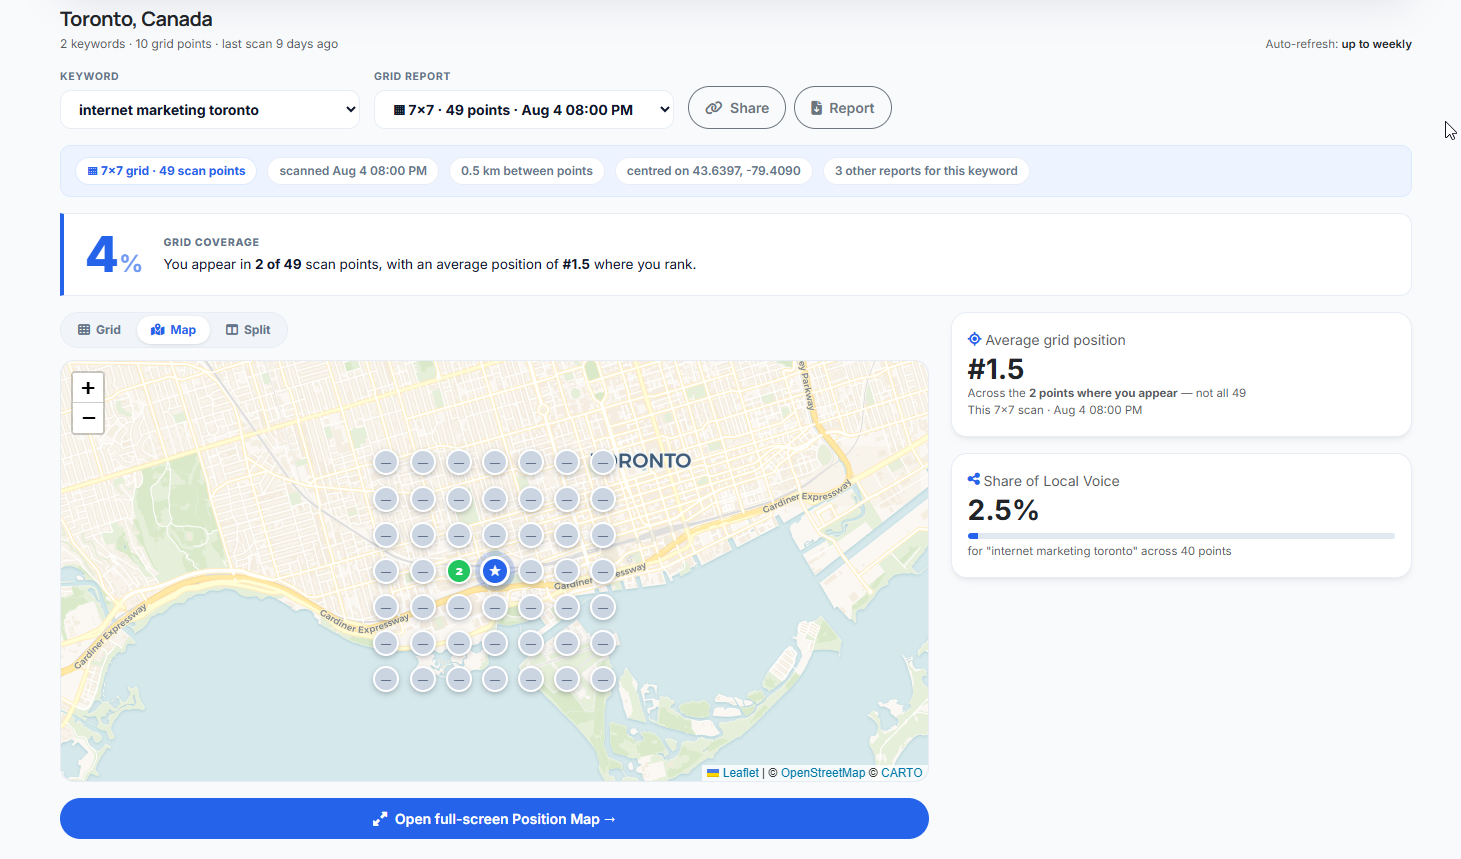Screen dimensions: 1461x859
Task: Switch to the Split view tab
Action: [248, 330]
